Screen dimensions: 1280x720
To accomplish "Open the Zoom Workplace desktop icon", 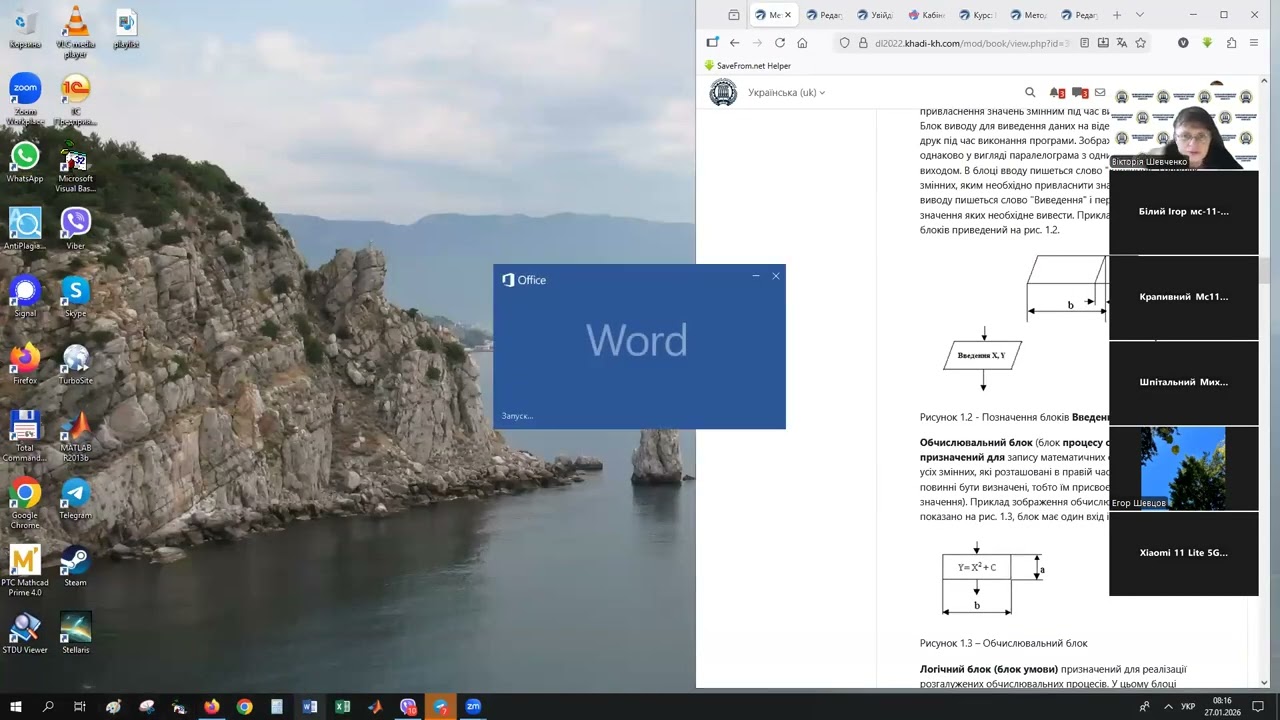I will coord(25,99).
